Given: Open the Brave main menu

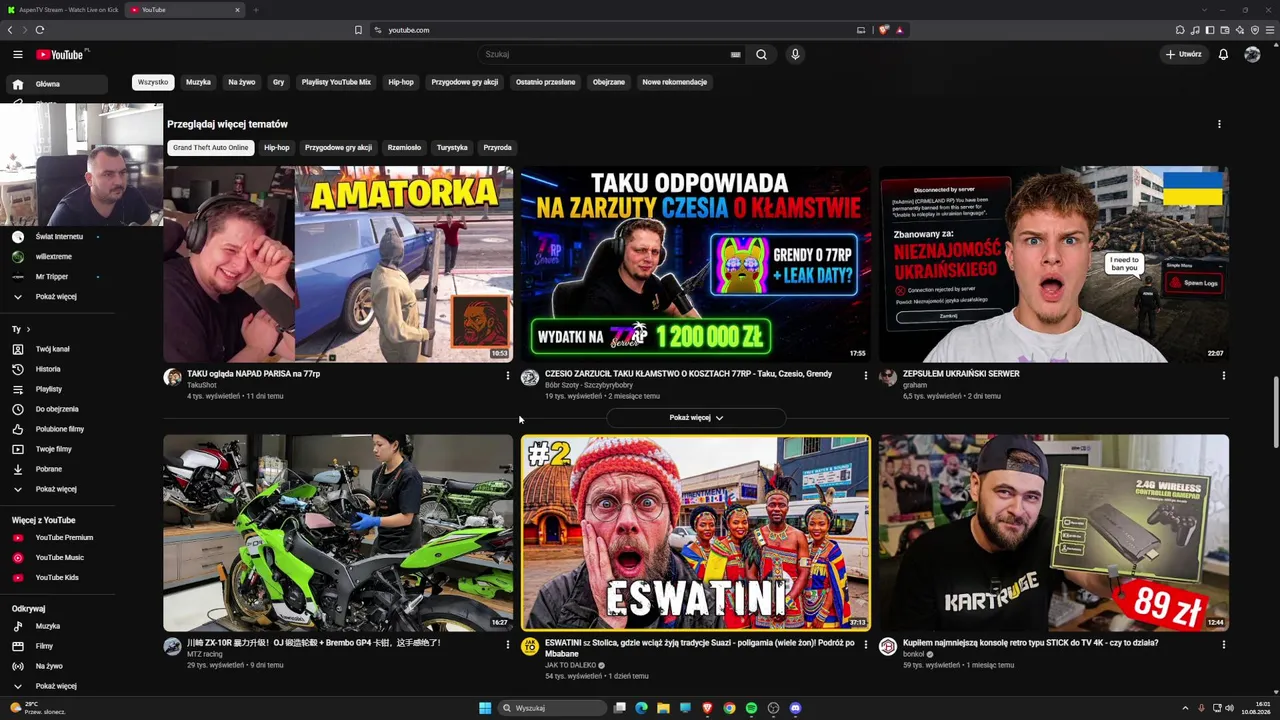Looking at the screenshot, I should (1270, 30).
